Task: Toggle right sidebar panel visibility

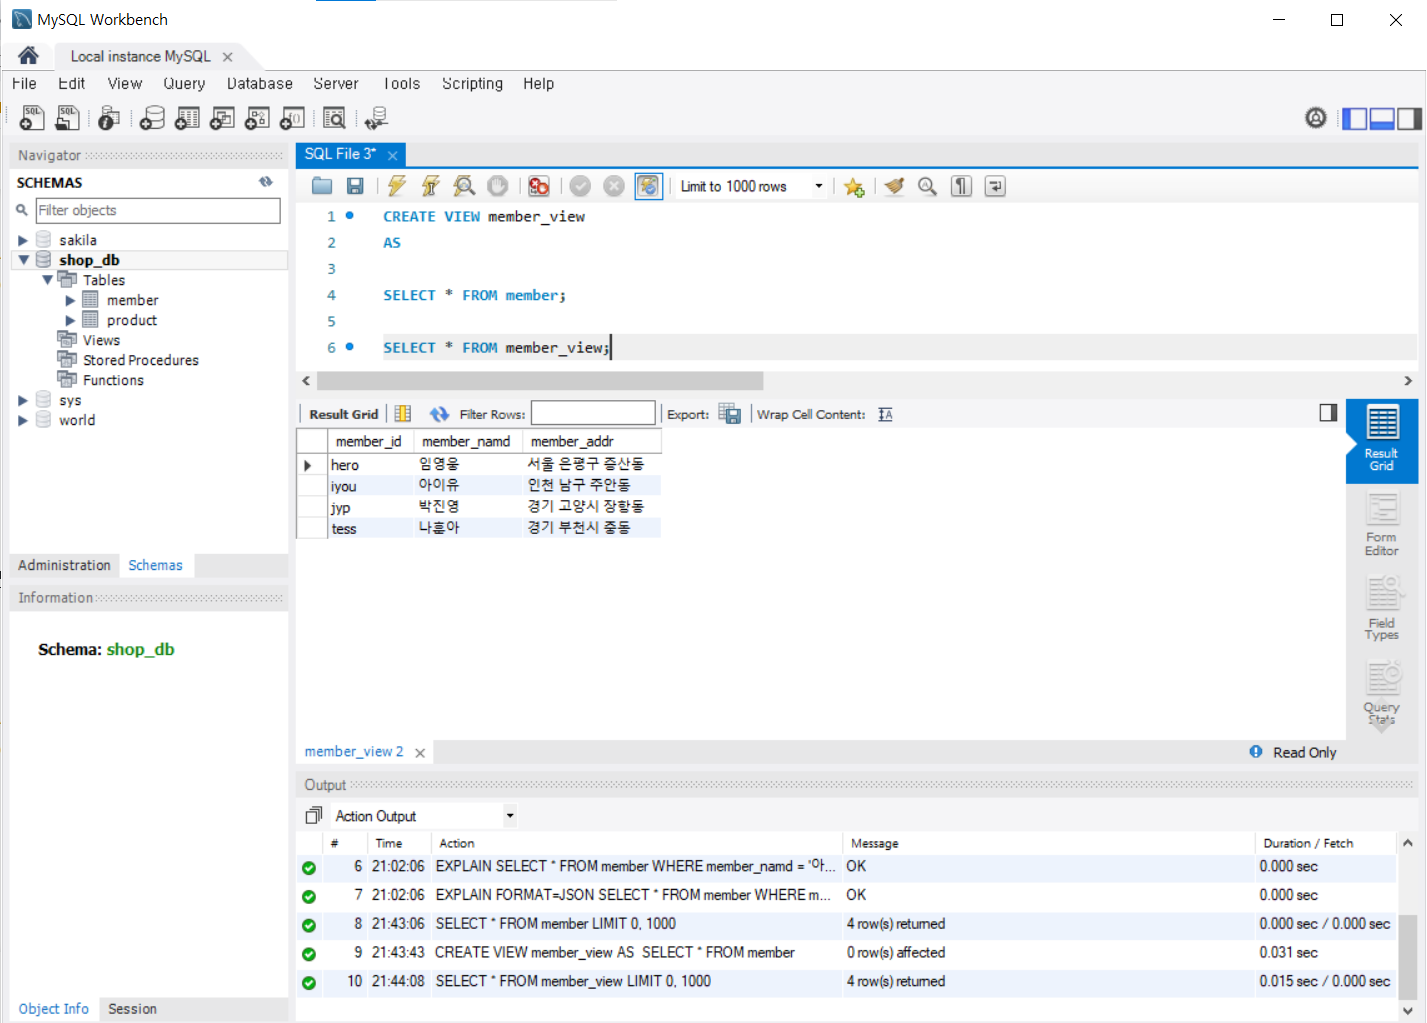Action: point(1409,119)
